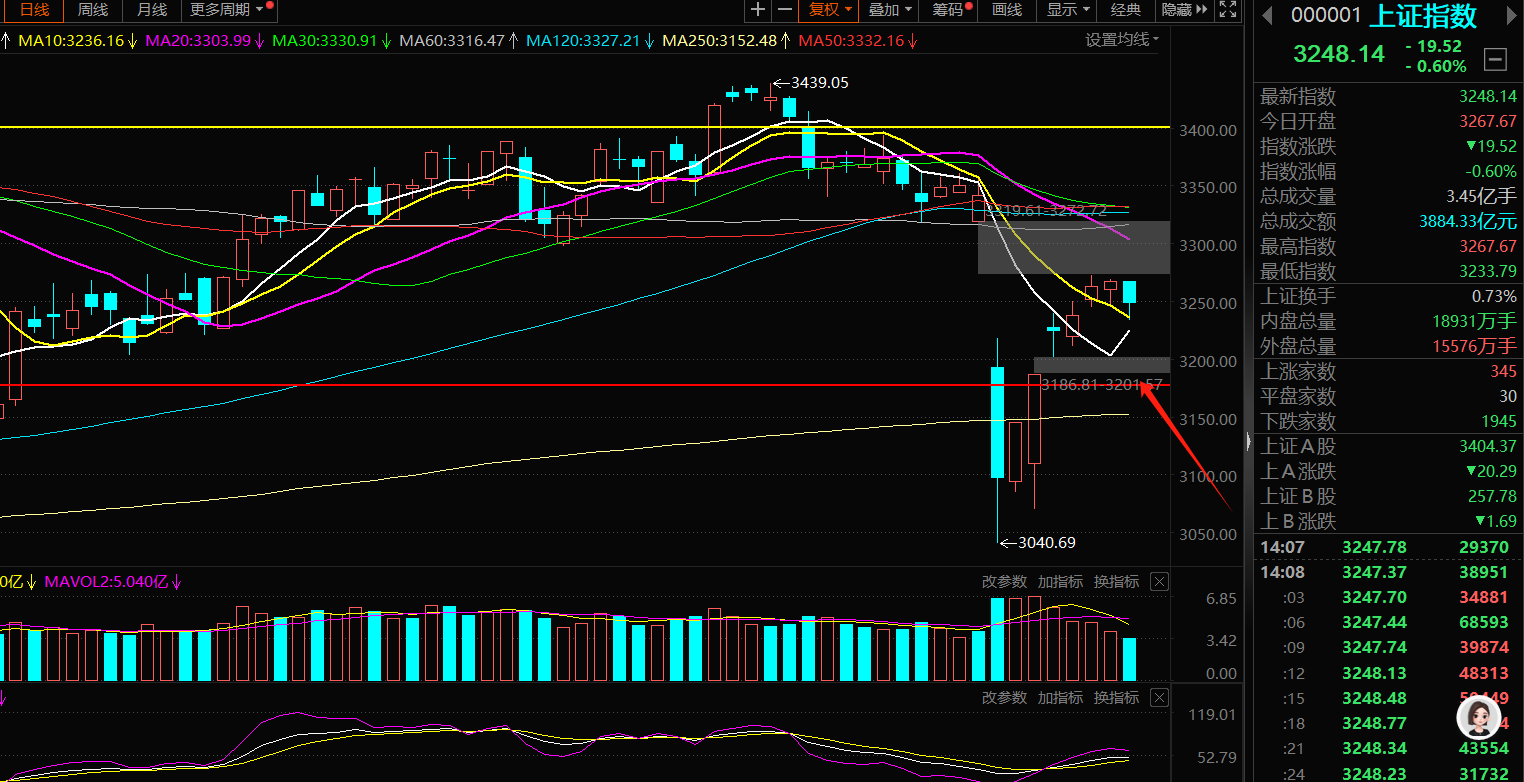Close the lower oscillator indicator panel
Screen dimensions: 1524x782
click(1159, 698)
